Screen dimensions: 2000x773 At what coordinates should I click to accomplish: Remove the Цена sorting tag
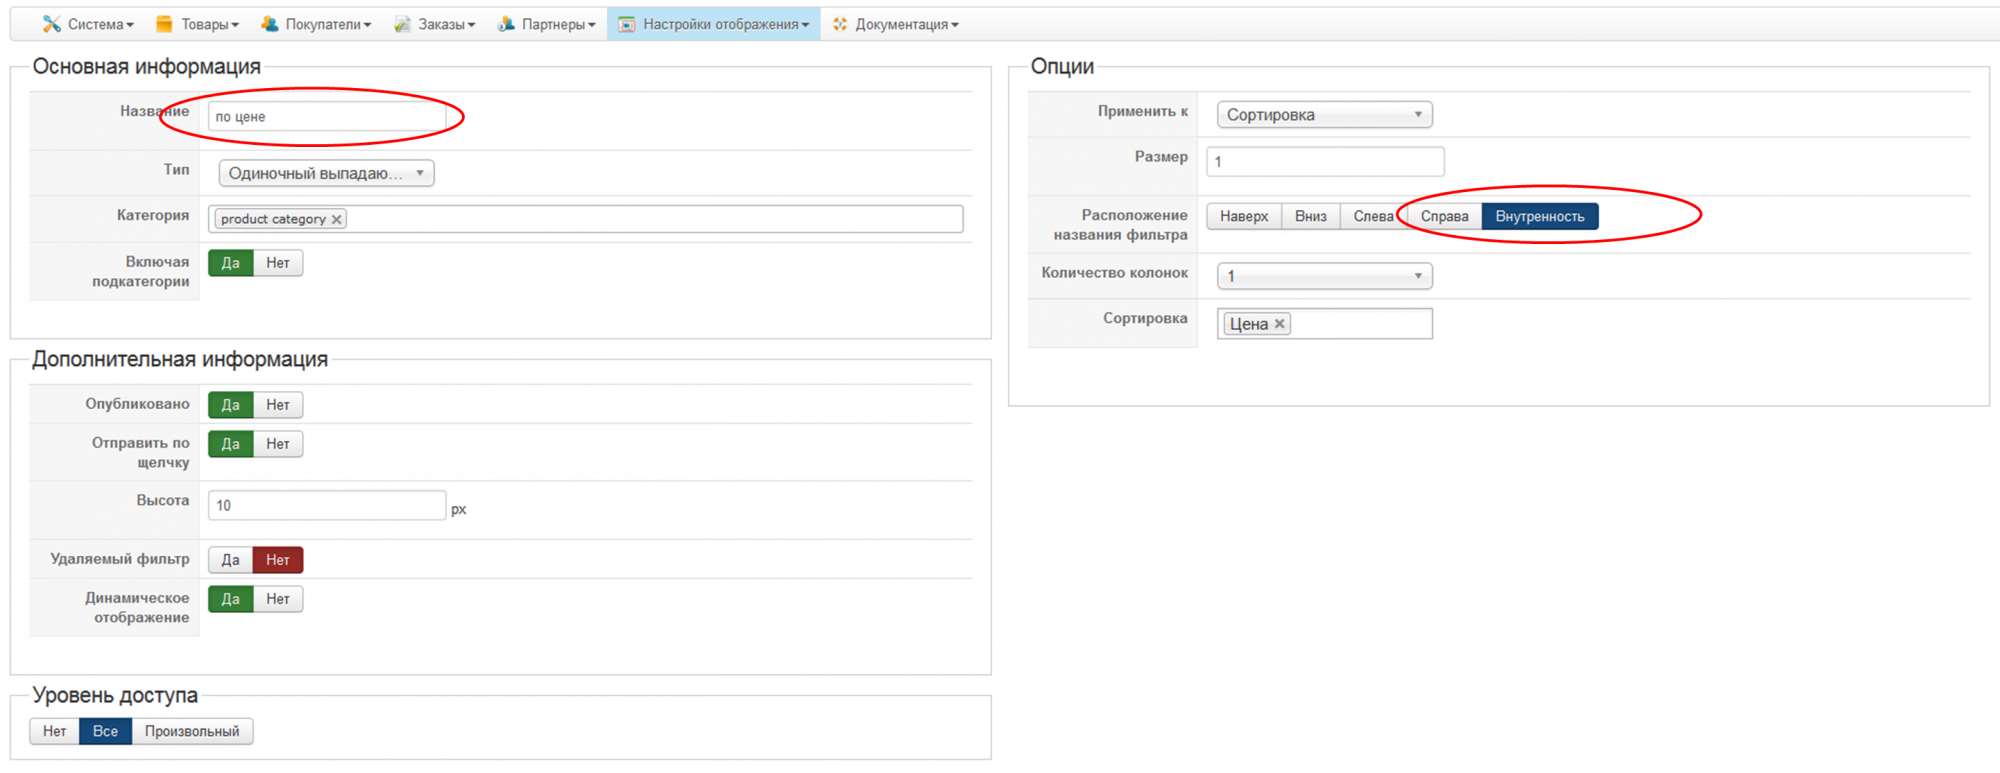[1279, 324]
